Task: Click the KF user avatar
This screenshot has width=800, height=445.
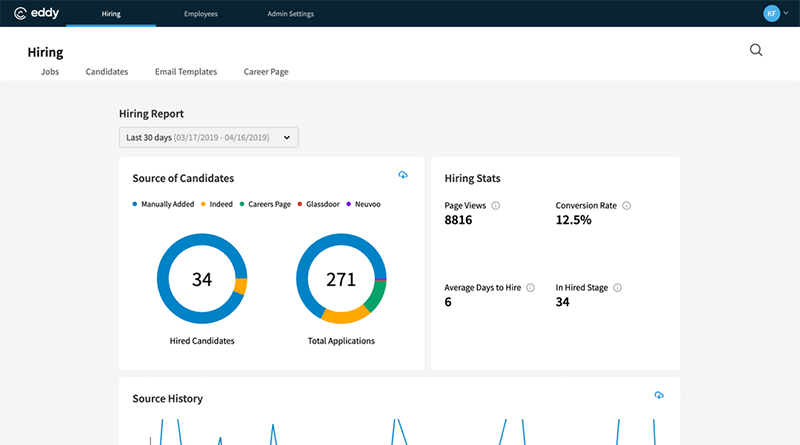Action: tap(771, 13)
